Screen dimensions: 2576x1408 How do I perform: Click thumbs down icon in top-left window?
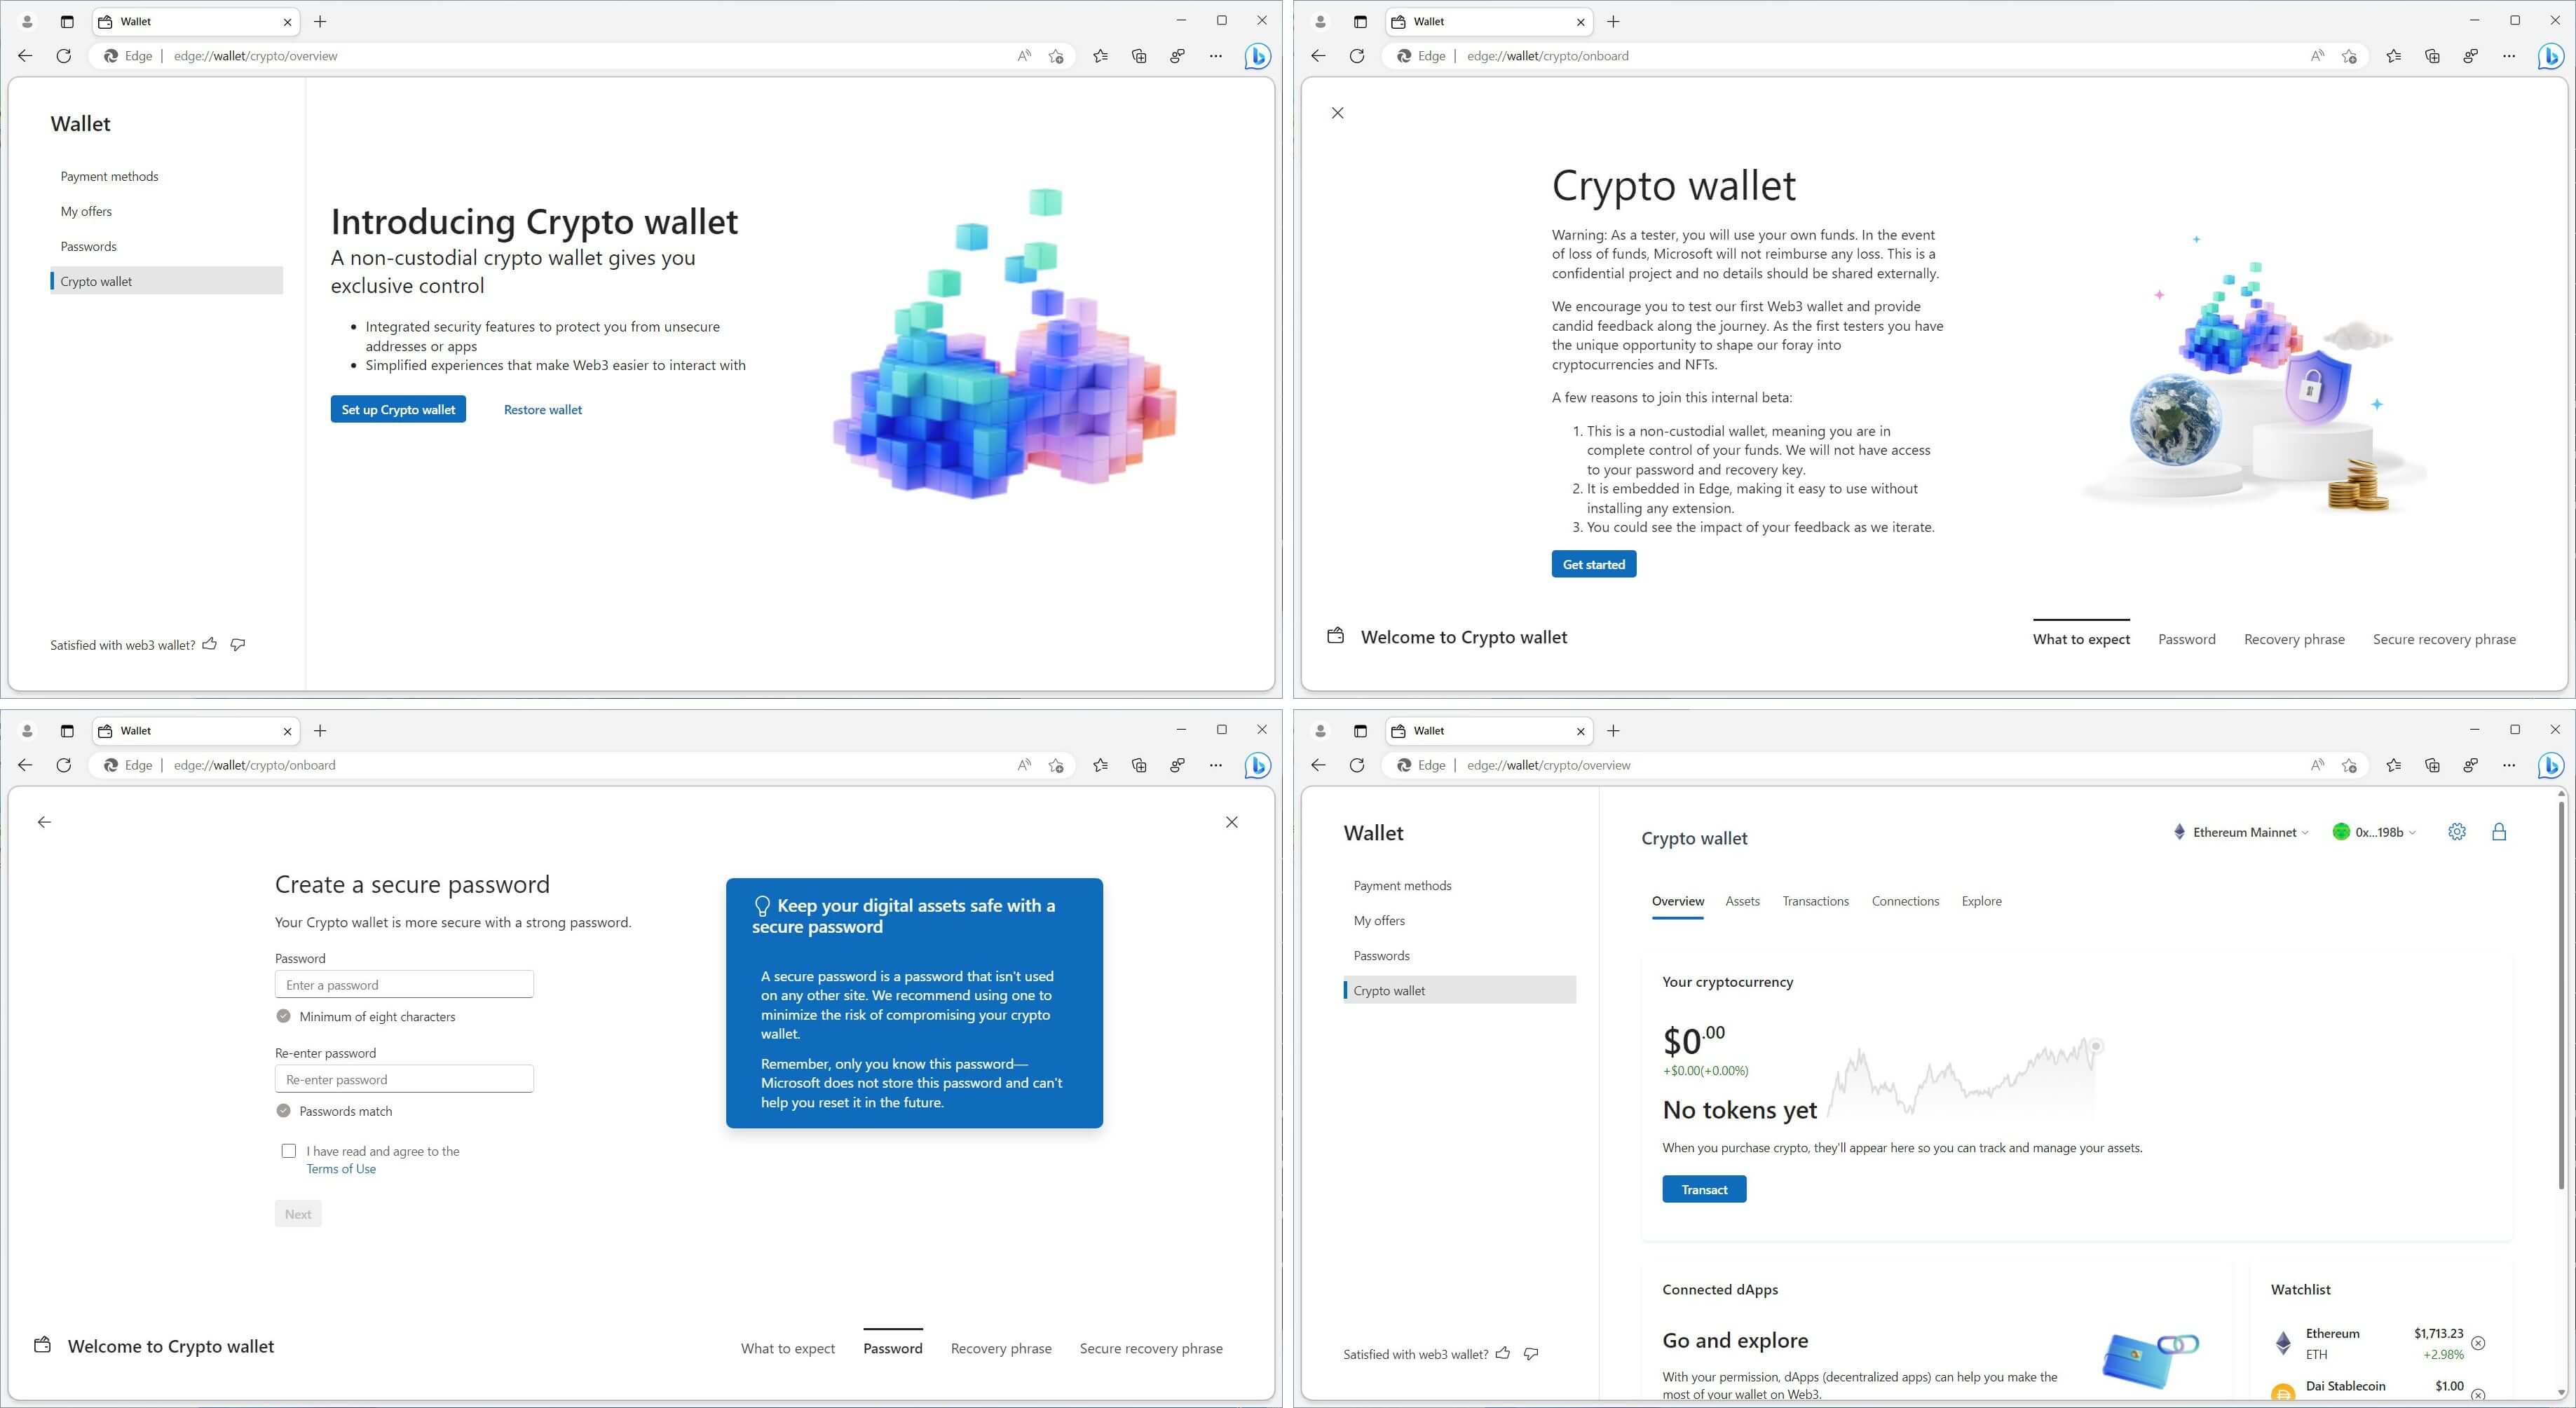(x=238, y=644)
